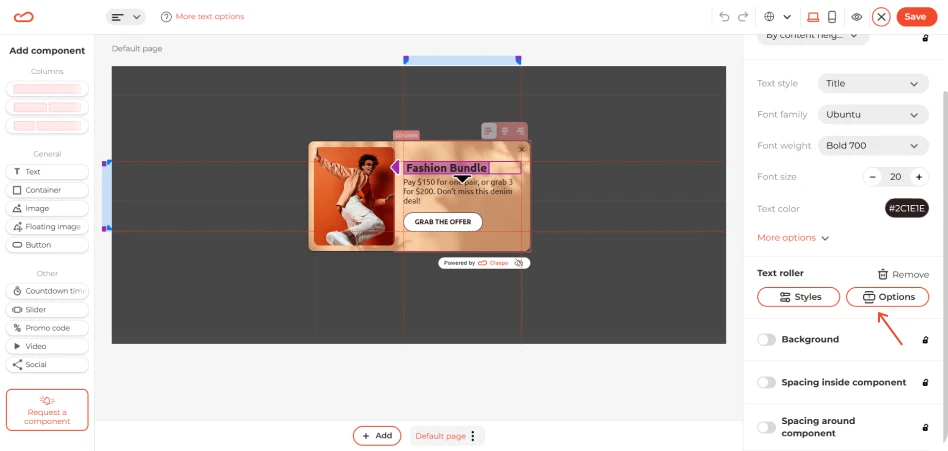The width and height of the screenshot is (948, 451).
Task: Click lock icon beside Background
Action: [x=925, y=340]
